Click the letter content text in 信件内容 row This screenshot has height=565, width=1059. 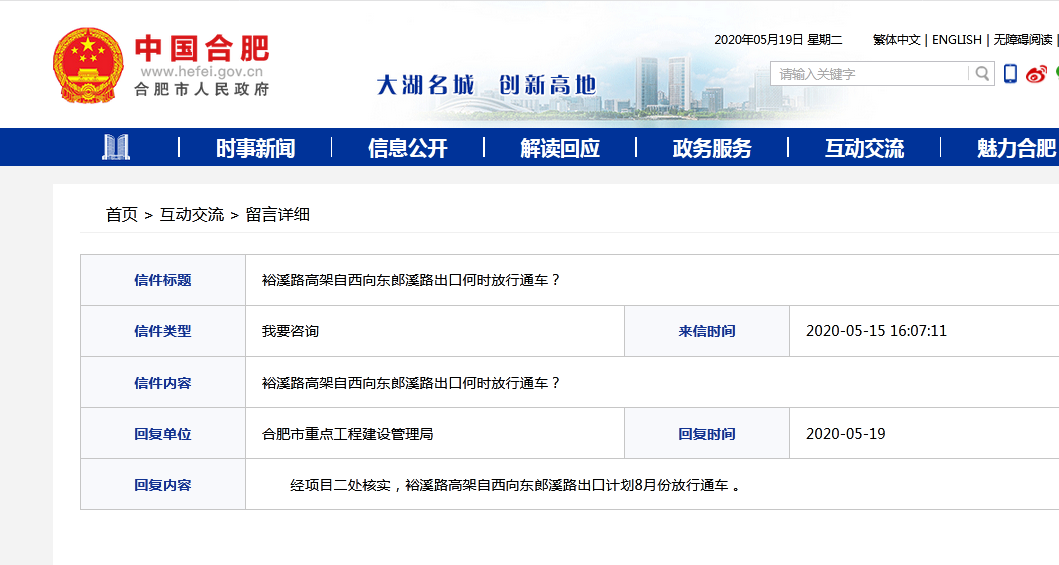click(411, 383)
